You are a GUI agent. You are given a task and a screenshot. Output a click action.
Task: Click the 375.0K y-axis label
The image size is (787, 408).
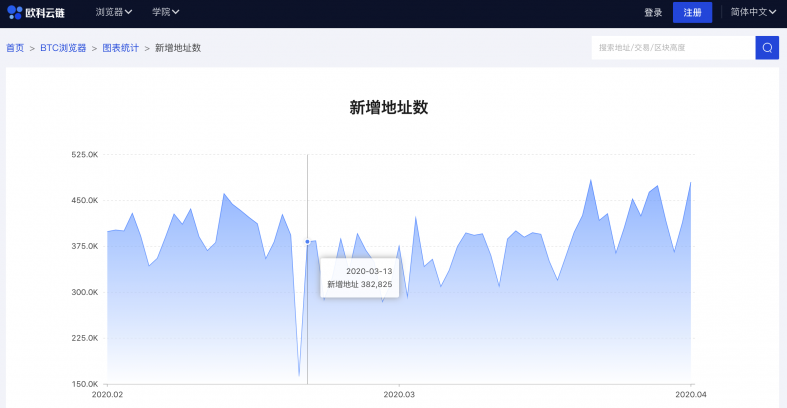click(85, 246)
